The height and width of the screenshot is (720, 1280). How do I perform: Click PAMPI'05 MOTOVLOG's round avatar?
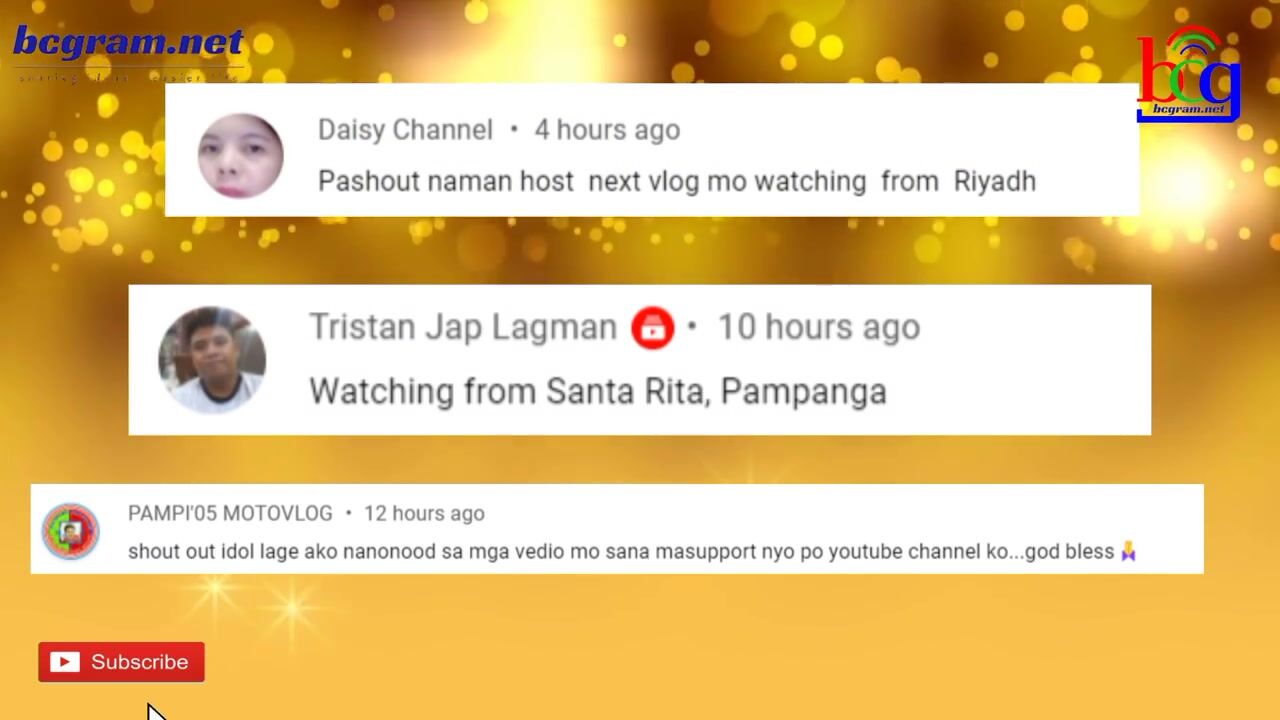coord(70,531)
